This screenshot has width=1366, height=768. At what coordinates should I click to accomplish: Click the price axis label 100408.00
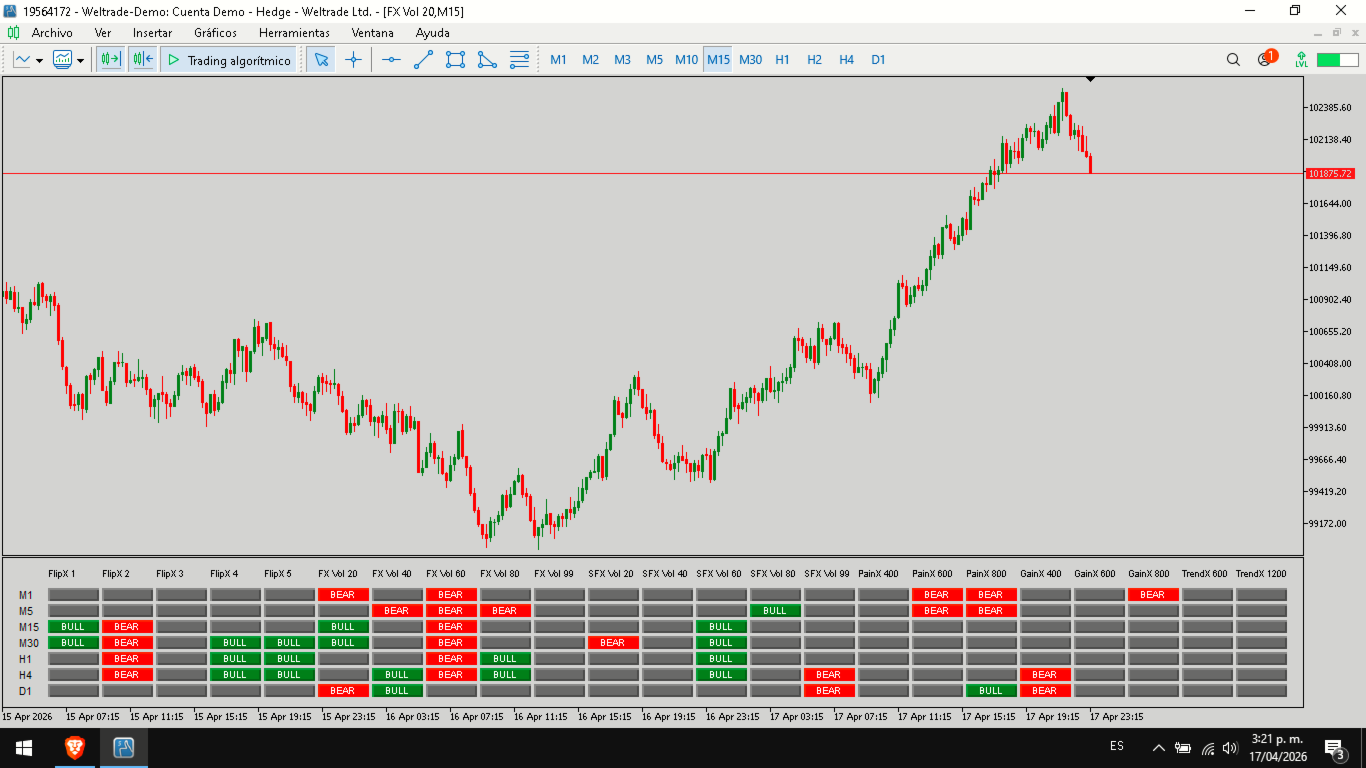pyautogui.click(x=1330, y=363)
